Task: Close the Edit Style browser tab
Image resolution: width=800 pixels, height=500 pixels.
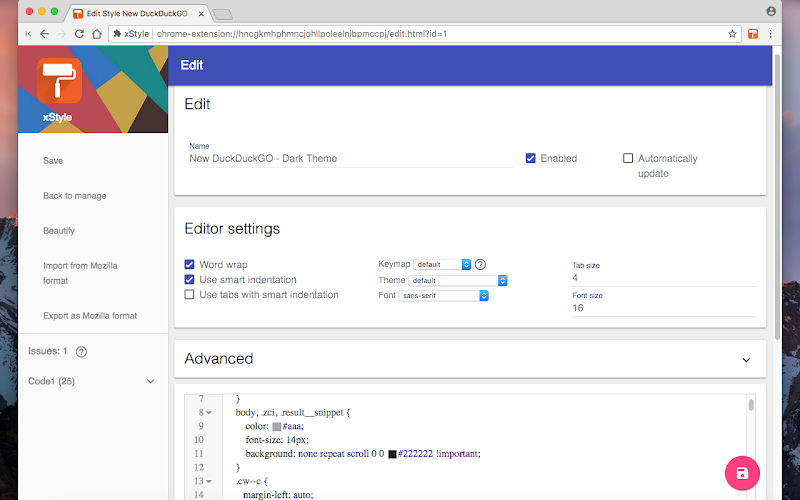Action: pos(201,13)
